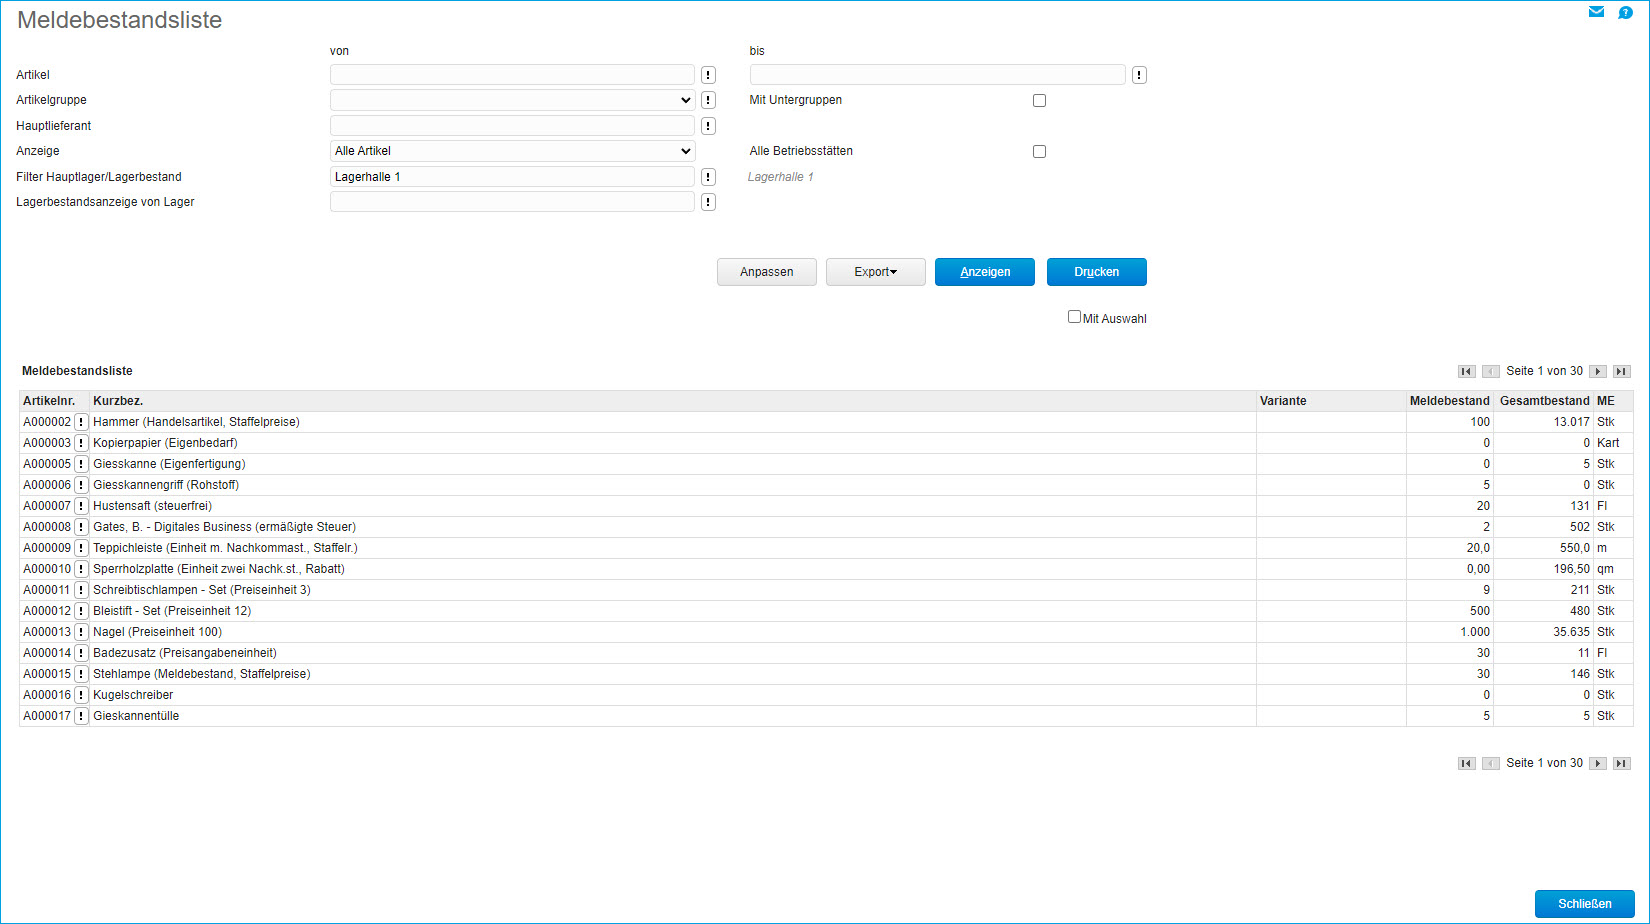Select row 'Hustensaft (steuerfrei)'
Viewport: 1650px width, 924px height.
826,506
